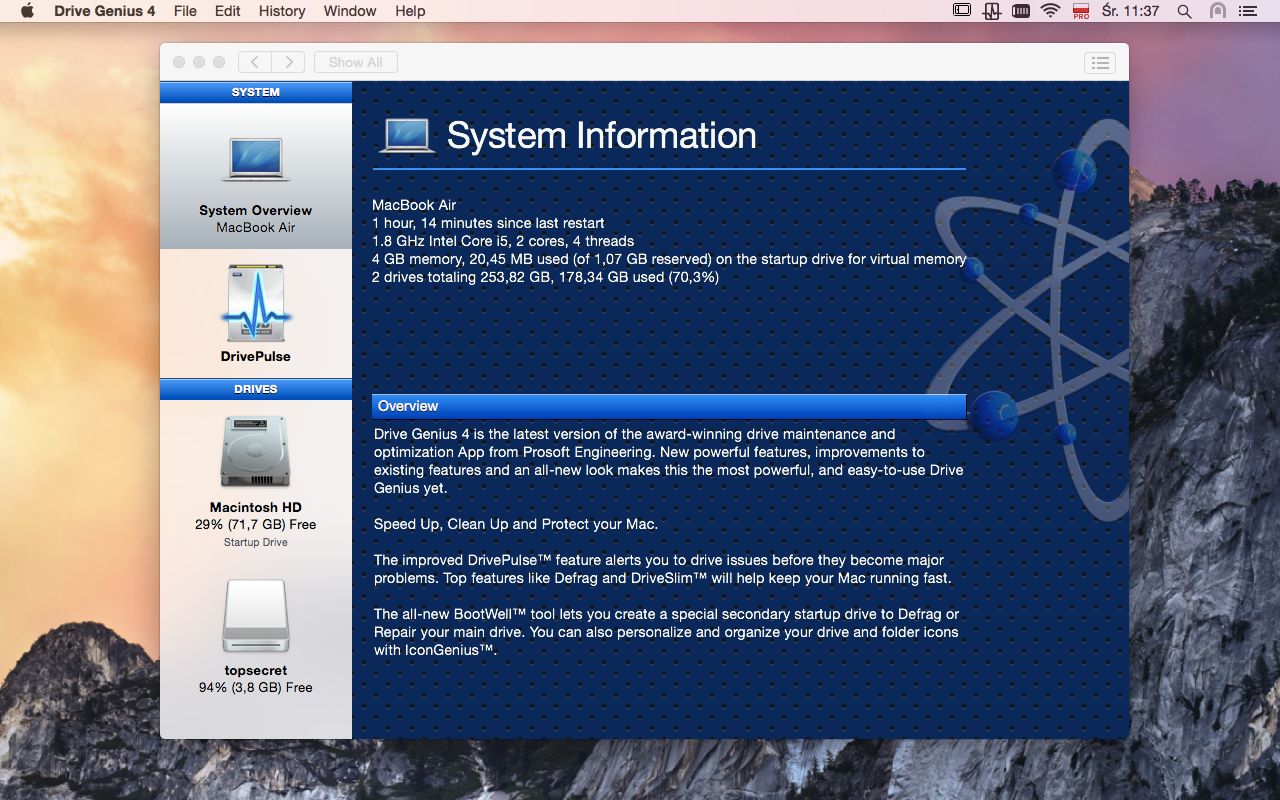Open the Edit menu

(x=228, y=11)
